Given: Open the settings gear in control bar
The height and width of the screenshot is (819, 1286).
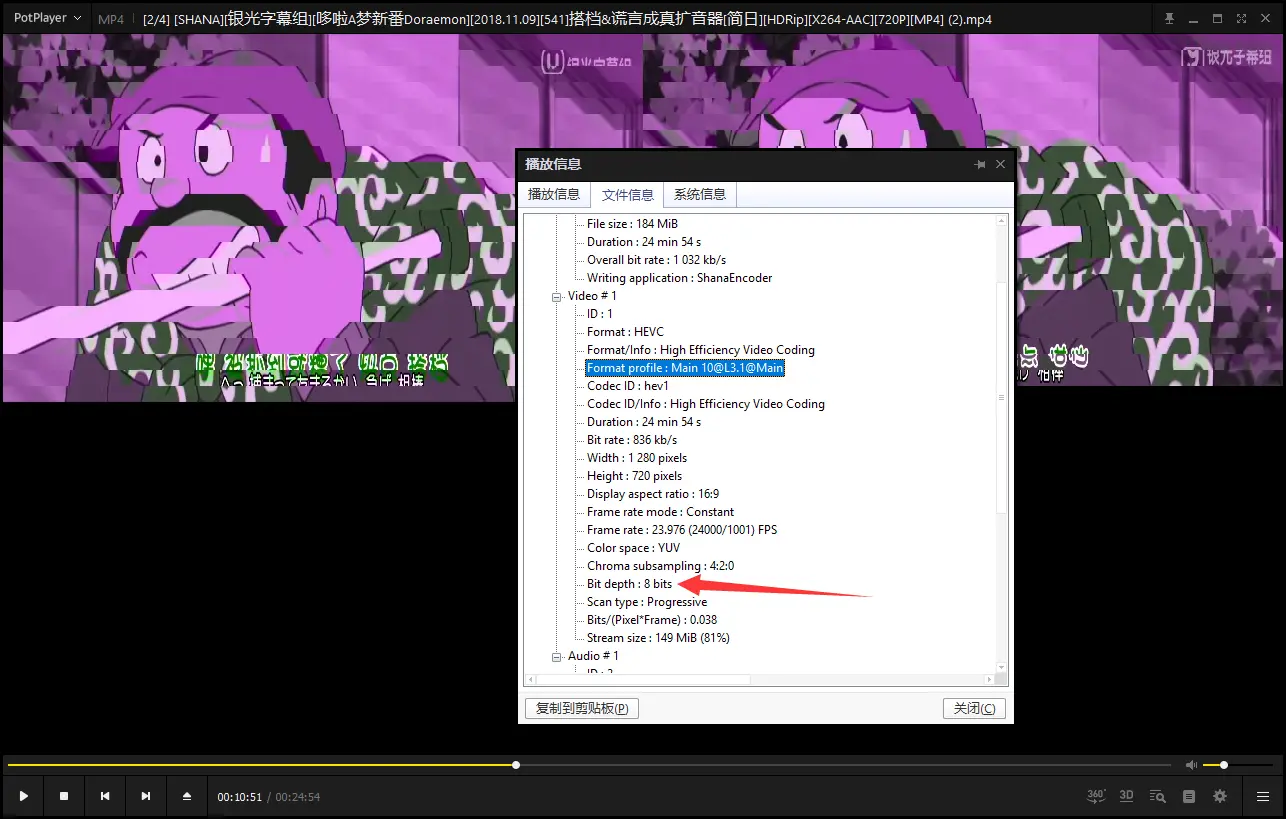Looking at the screenshot, I should pos(1220,796).
